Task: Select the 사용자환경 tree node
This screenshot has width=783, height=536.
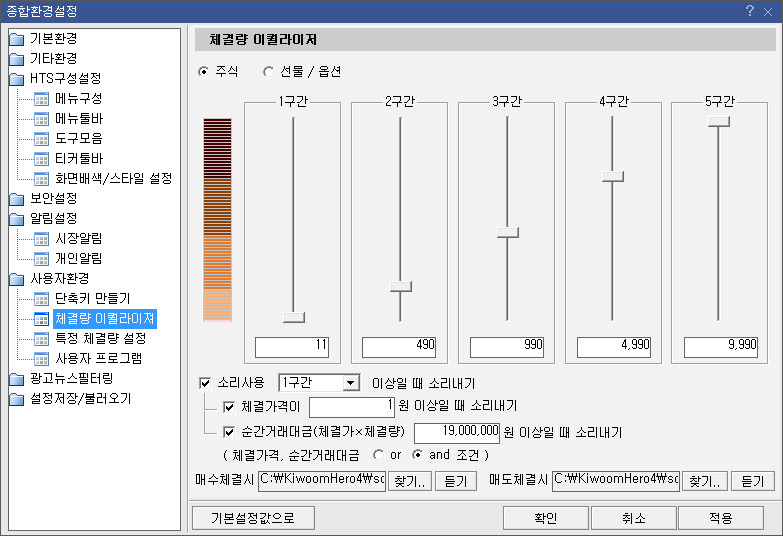Action: tap(59, 278)
